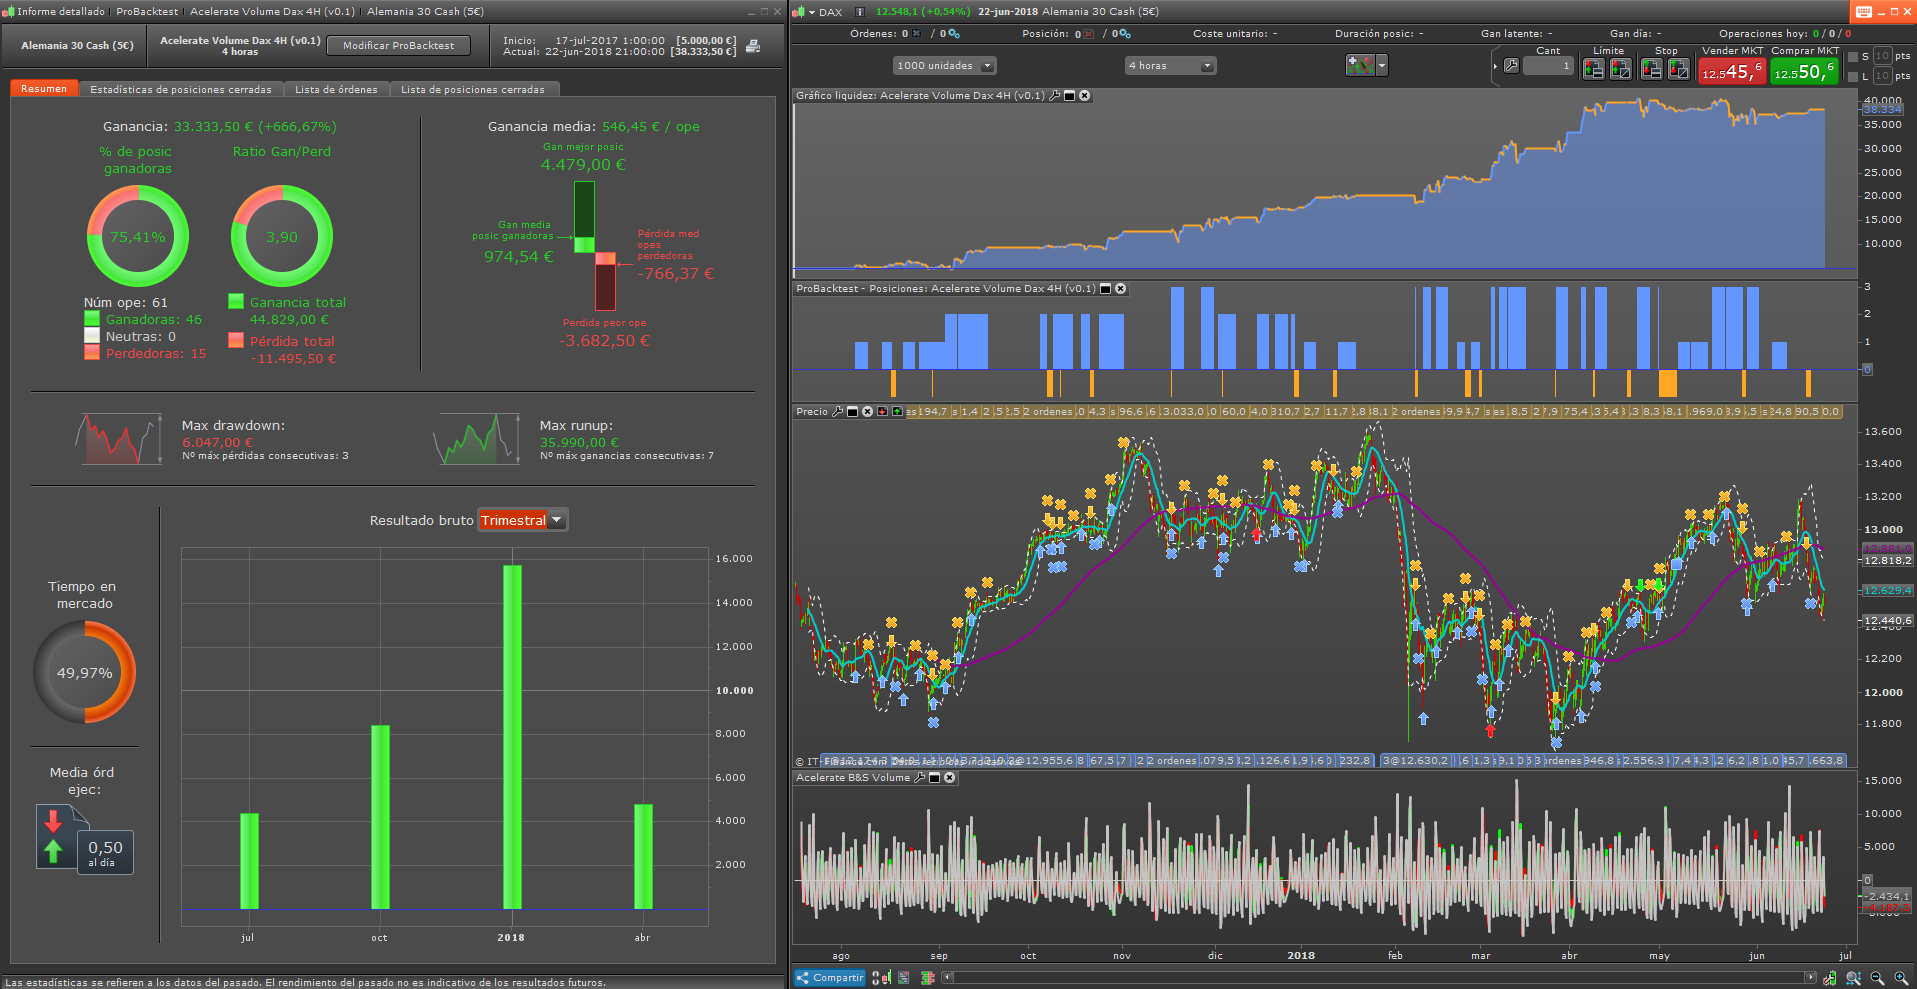The image size is (1917, 989).
Task: Open Estadísticas de posiciones cerradas tab
Action: (x=181, y=90)
